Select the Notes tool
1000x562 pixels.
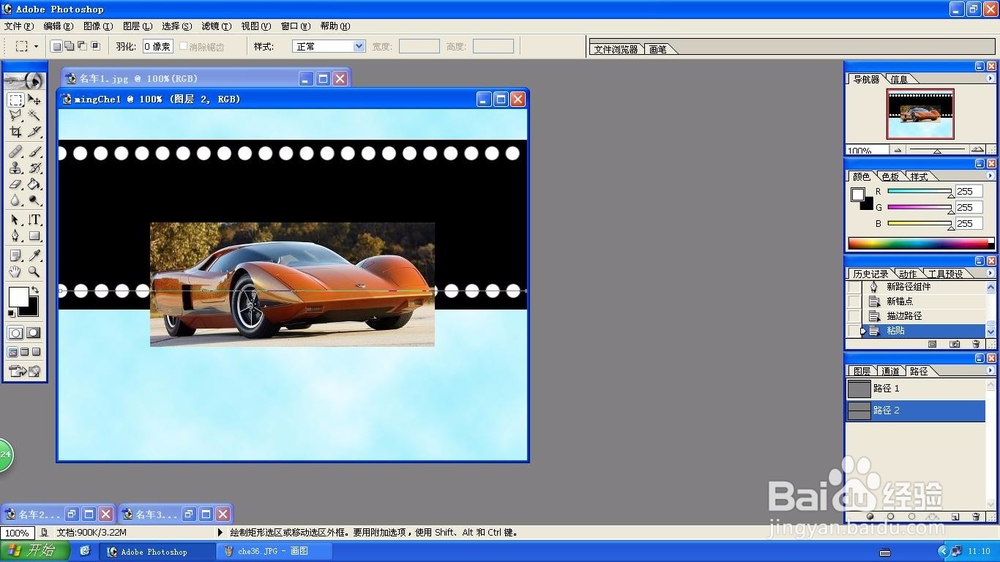(15, 256)
